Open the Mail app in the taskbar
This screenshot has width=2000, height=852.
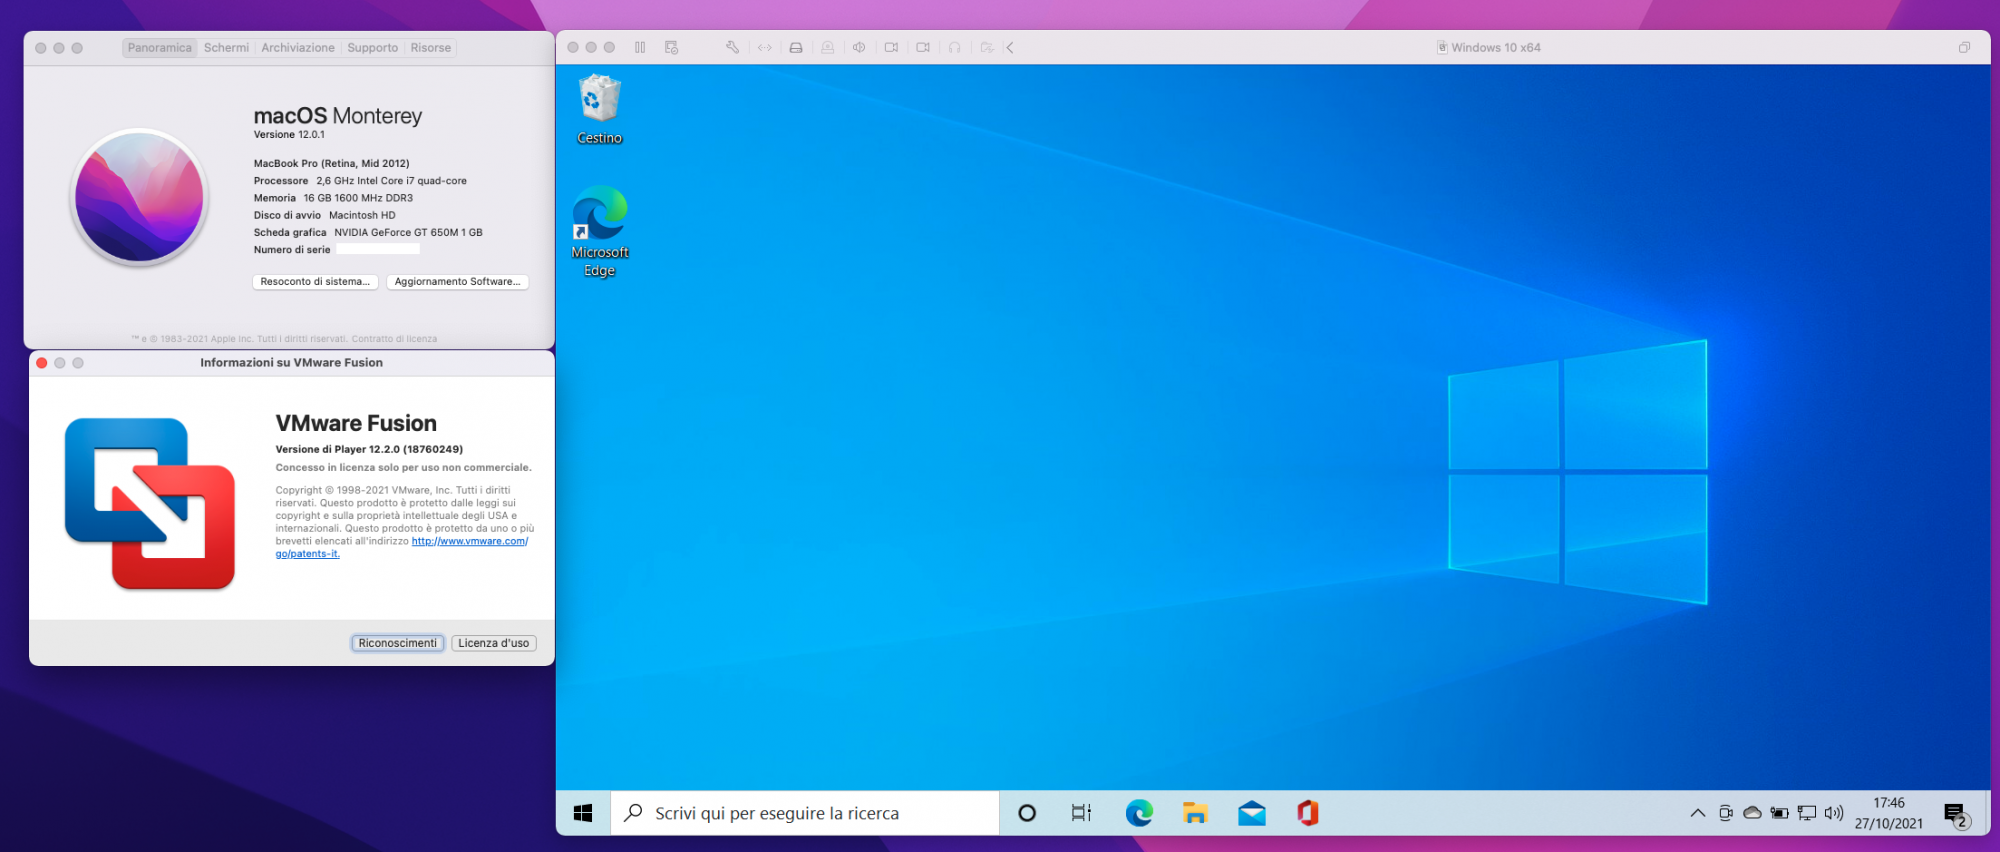point(1251,813)
